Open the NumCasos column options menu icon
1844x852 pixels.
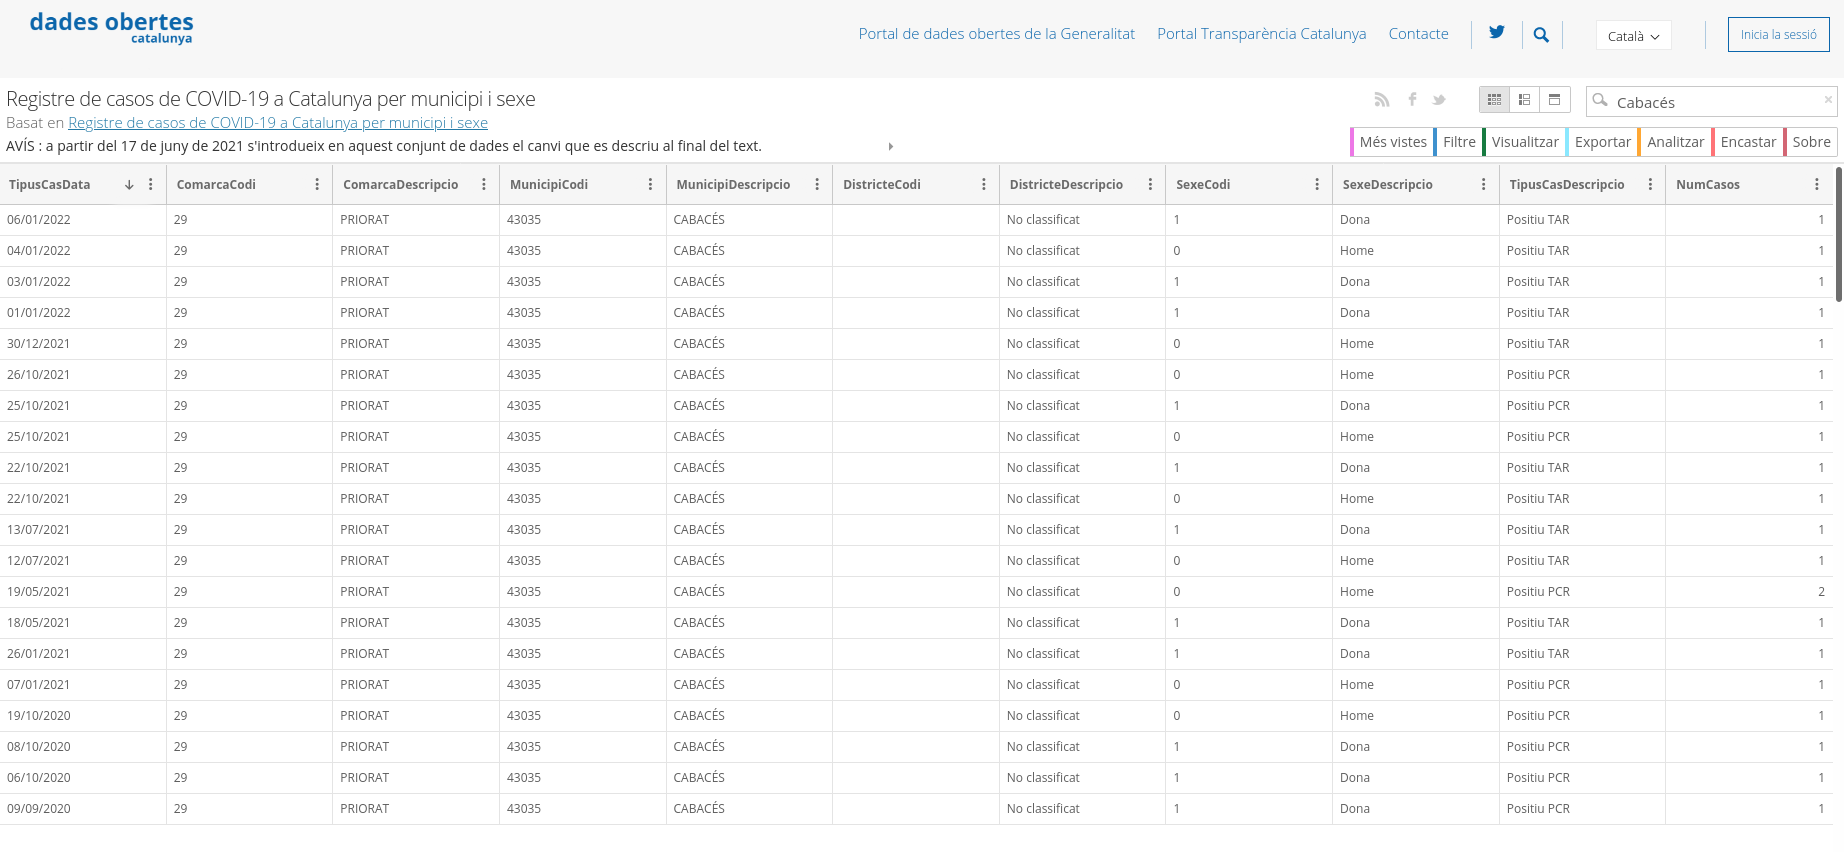(1816, 185)
